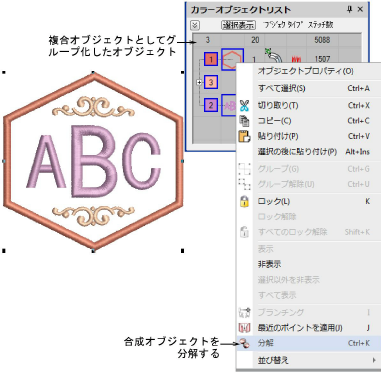
Task: Expand the double chevron panel options button
Action: point(195,25)
